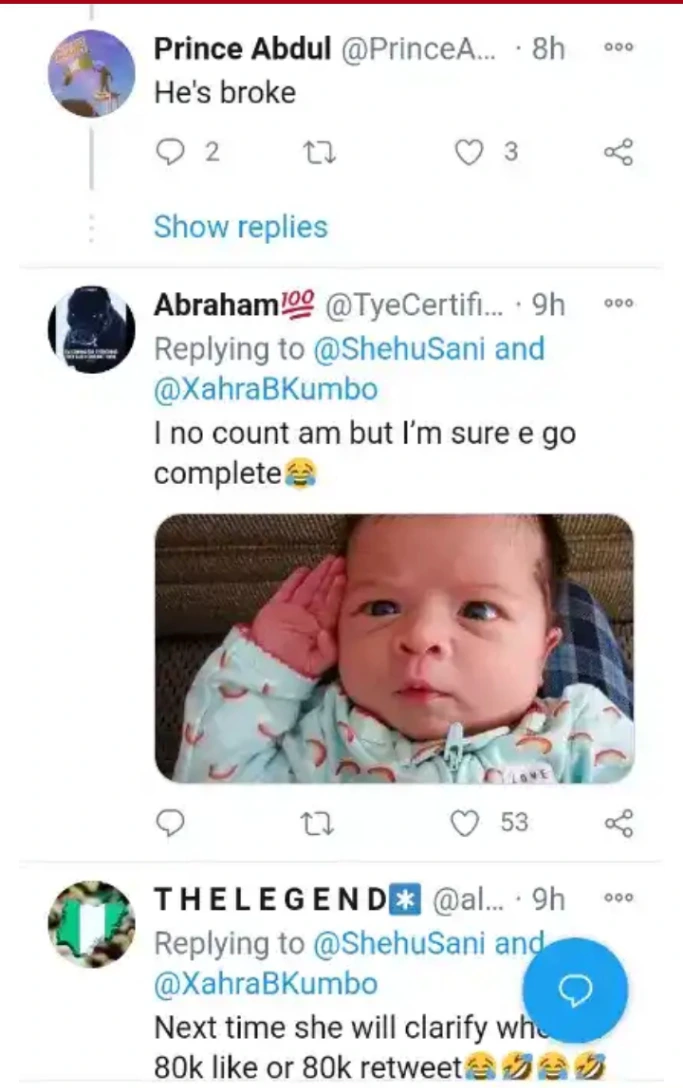Retweet Abraham's baby photo tweet
Screen dimensions: 683x1088
(x=319, y=822)
